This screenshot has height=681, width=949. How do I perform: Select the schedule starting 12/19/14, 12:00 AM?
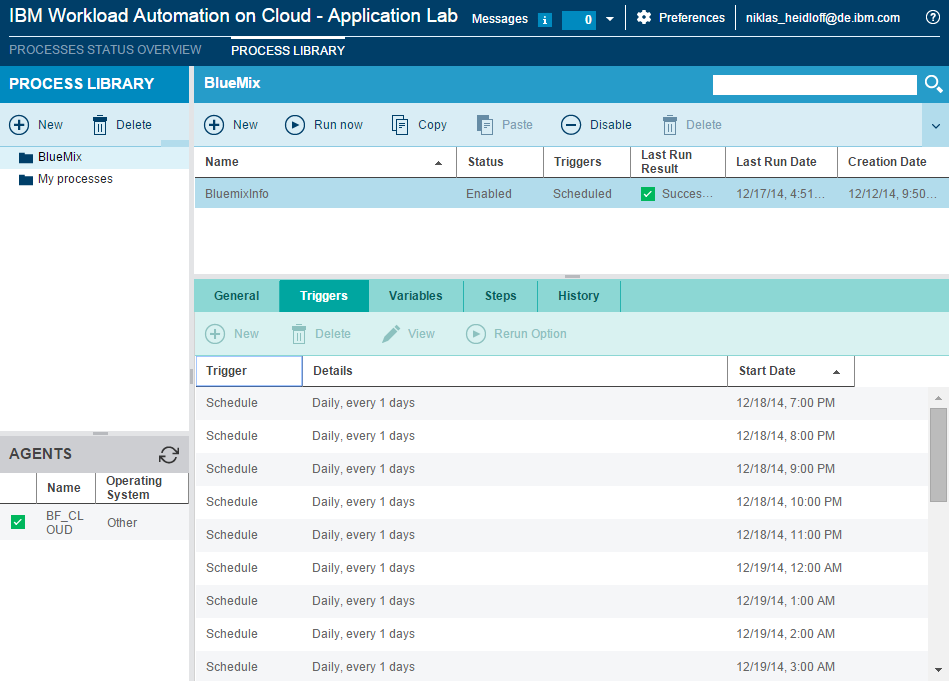[562, 568]
